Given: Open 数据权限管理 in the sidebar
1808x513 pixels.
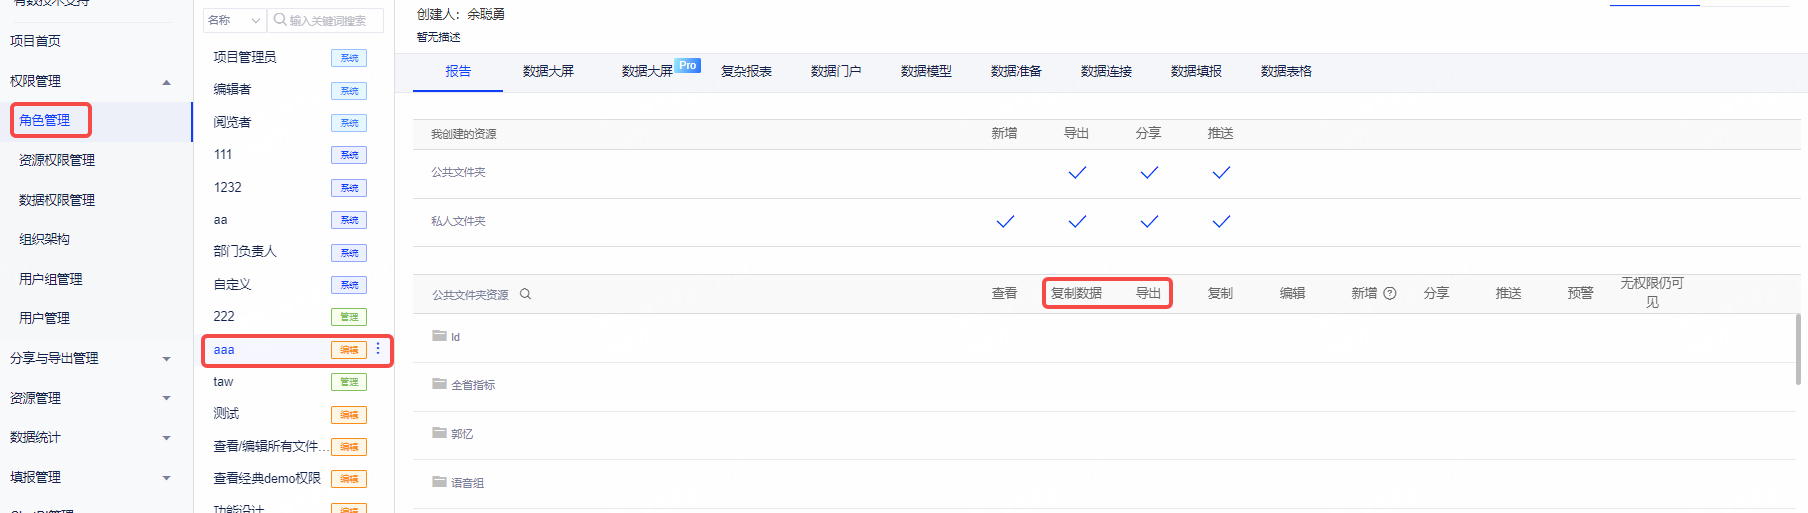Looking at the screenshot, I should pyautogui.click(x=57, y=200).
